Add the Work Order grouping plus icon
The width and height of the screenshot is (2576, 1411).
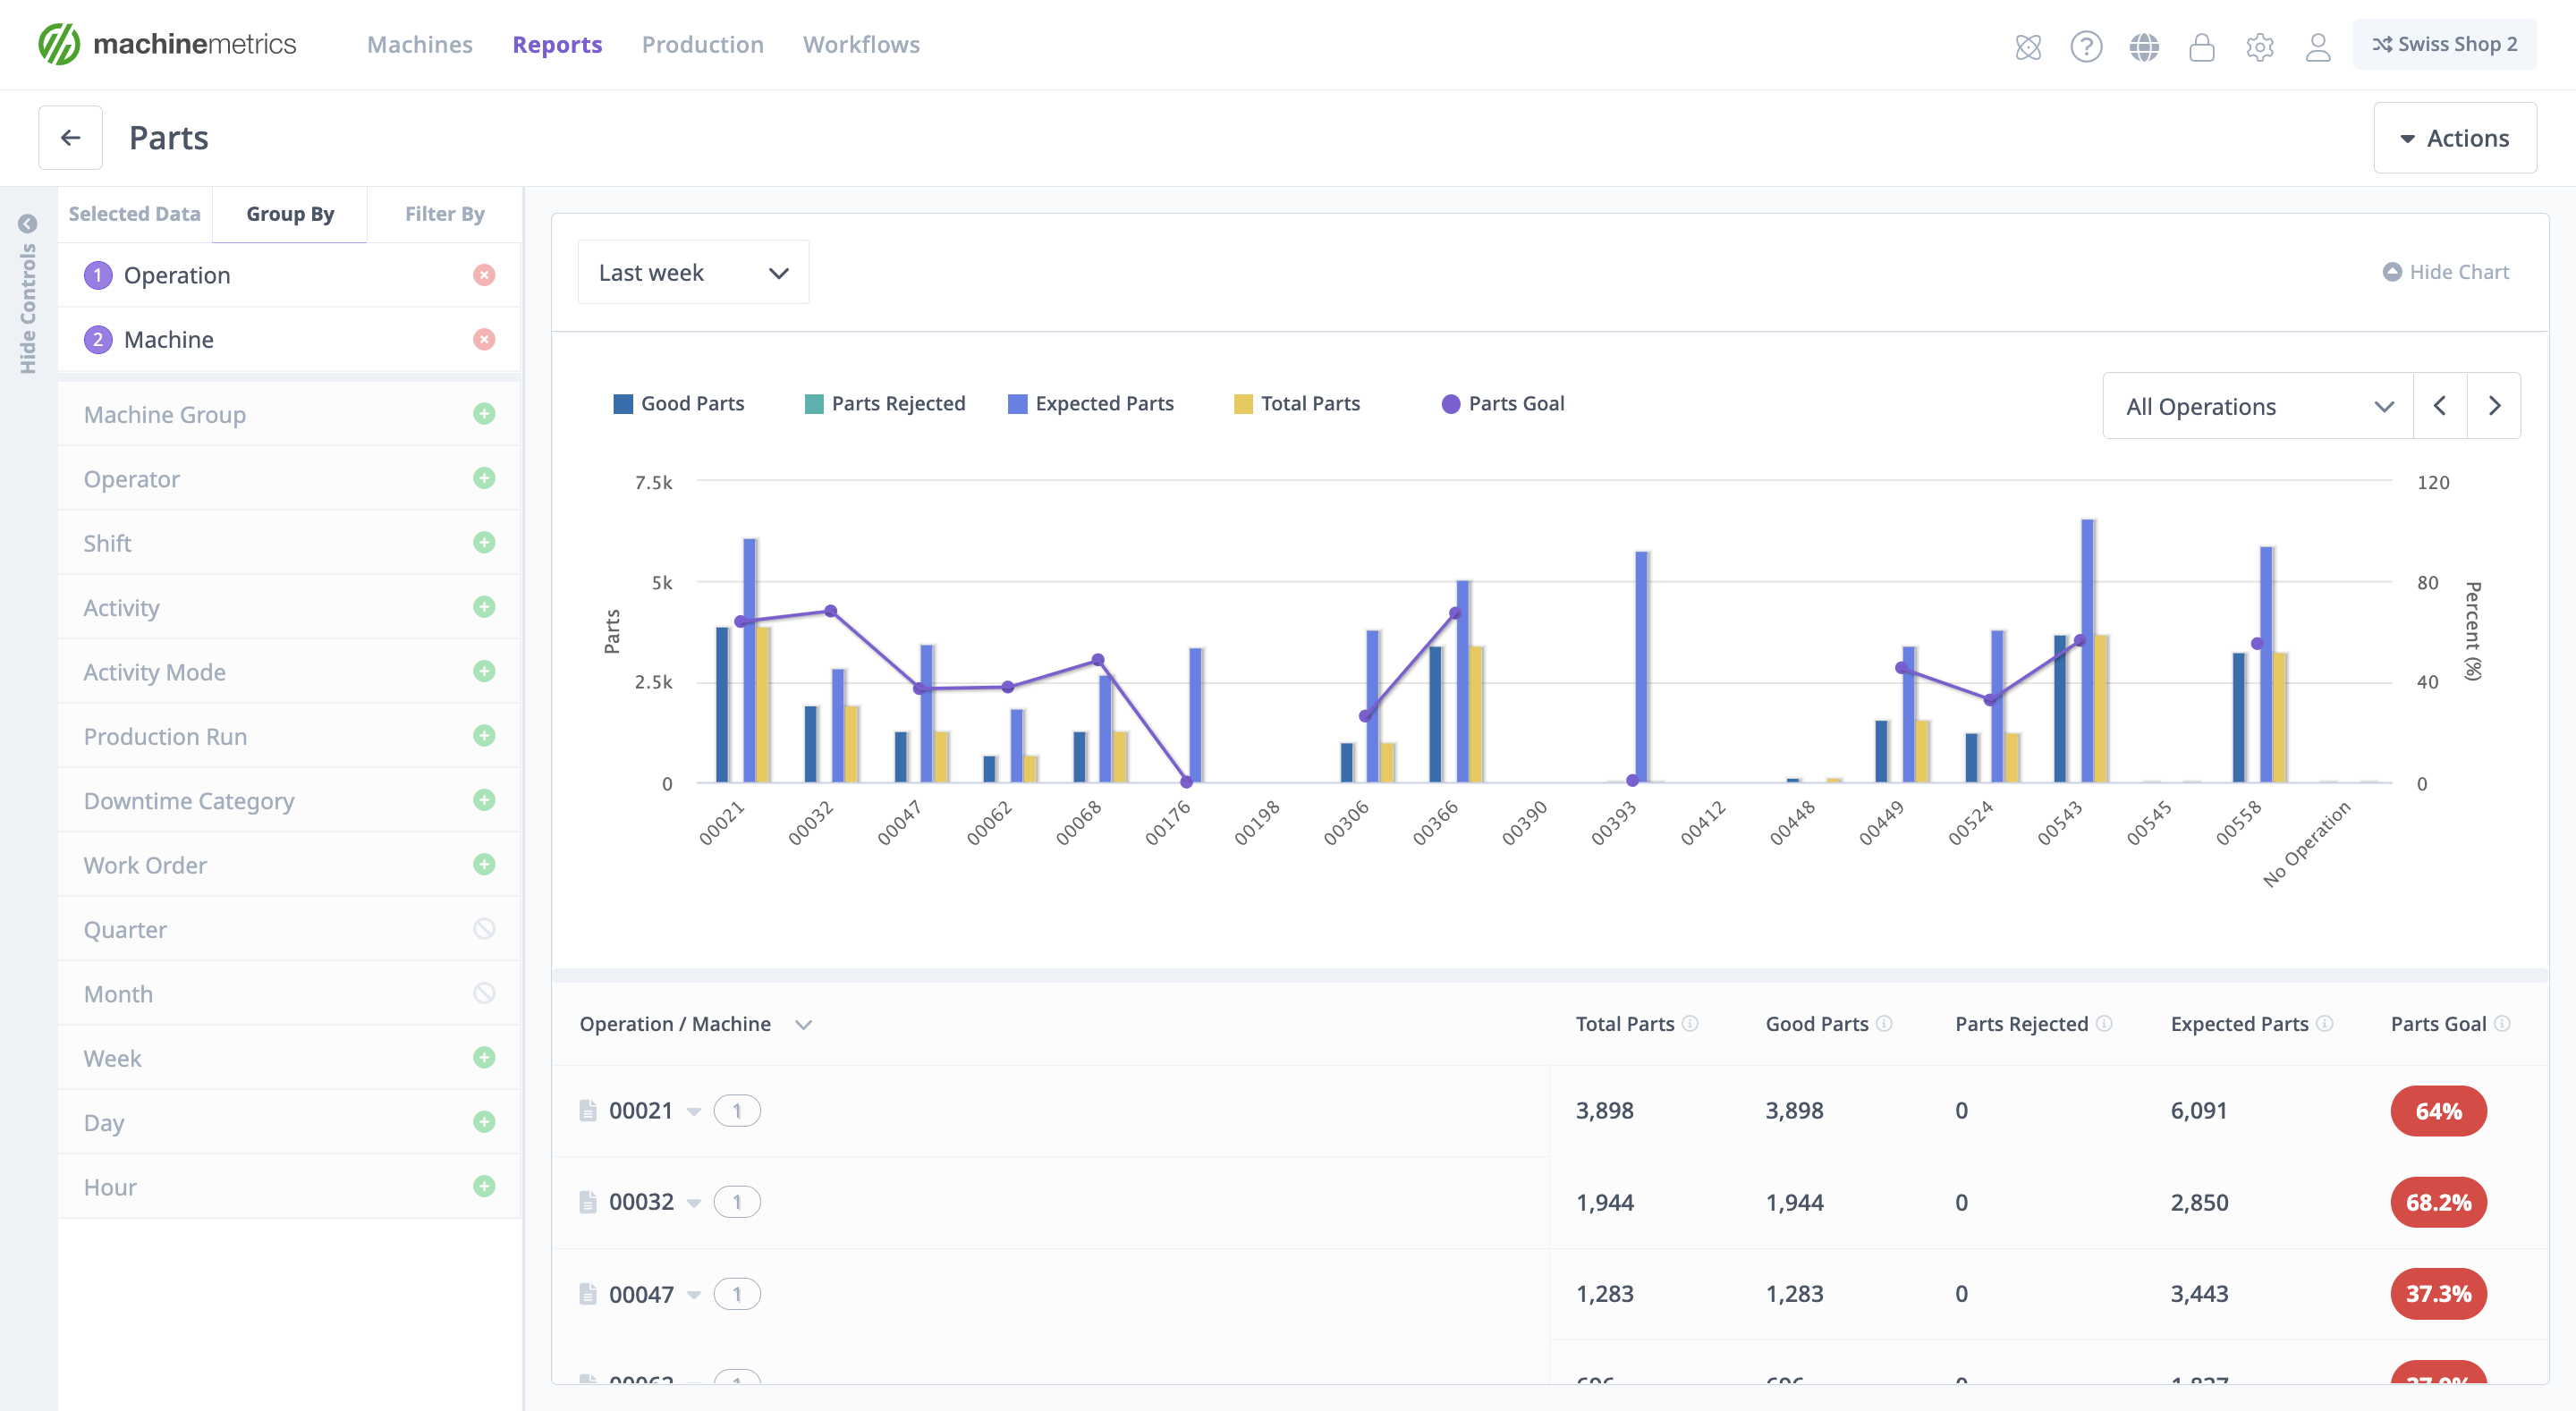tap(484, 864)
